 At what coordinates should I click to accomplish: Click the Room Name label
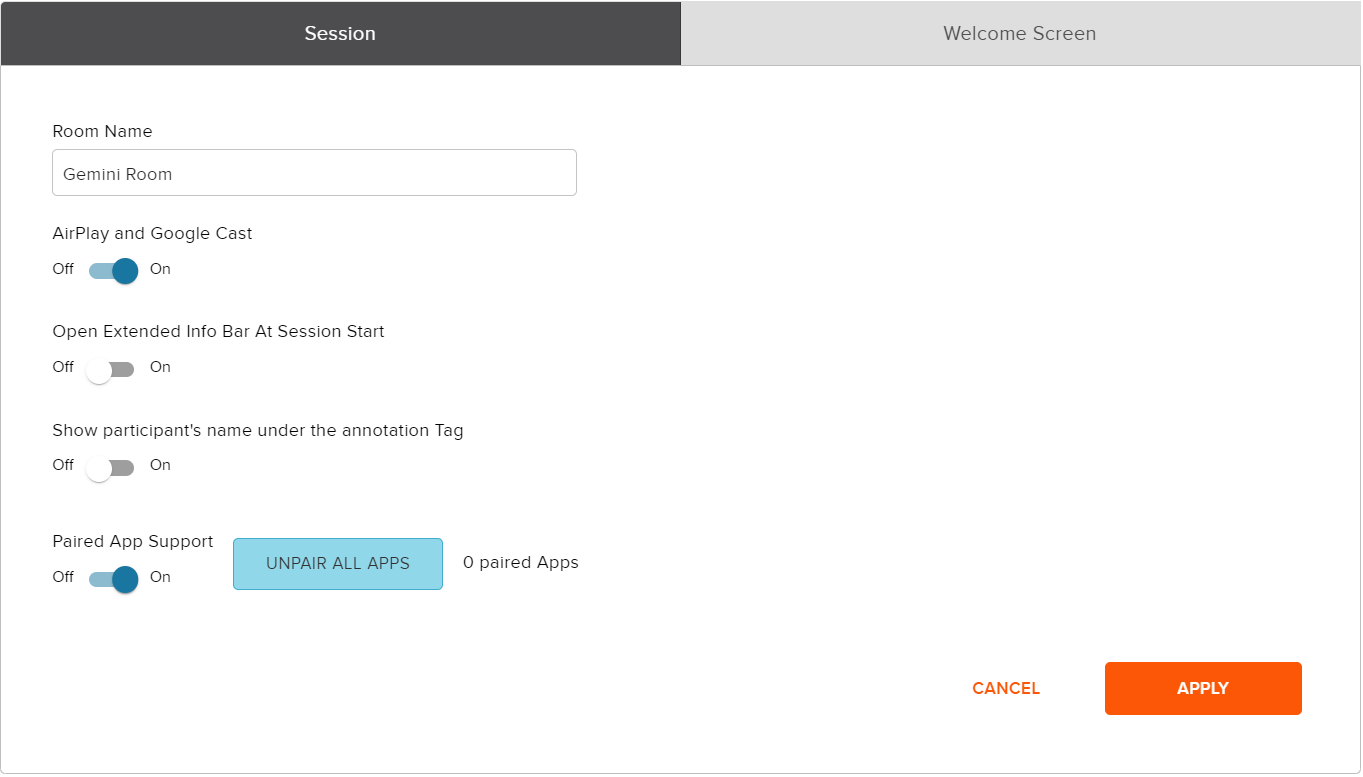click(x=102, y=131)
